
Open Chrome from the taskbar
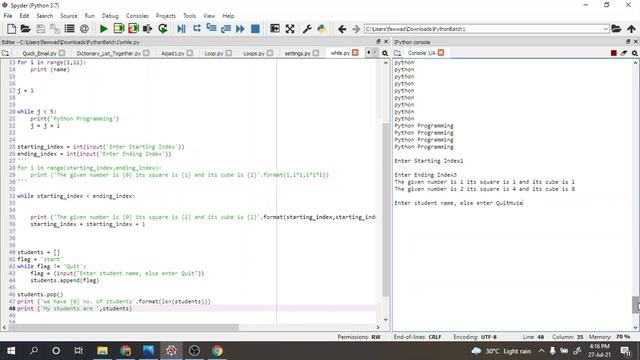point(217,351)
